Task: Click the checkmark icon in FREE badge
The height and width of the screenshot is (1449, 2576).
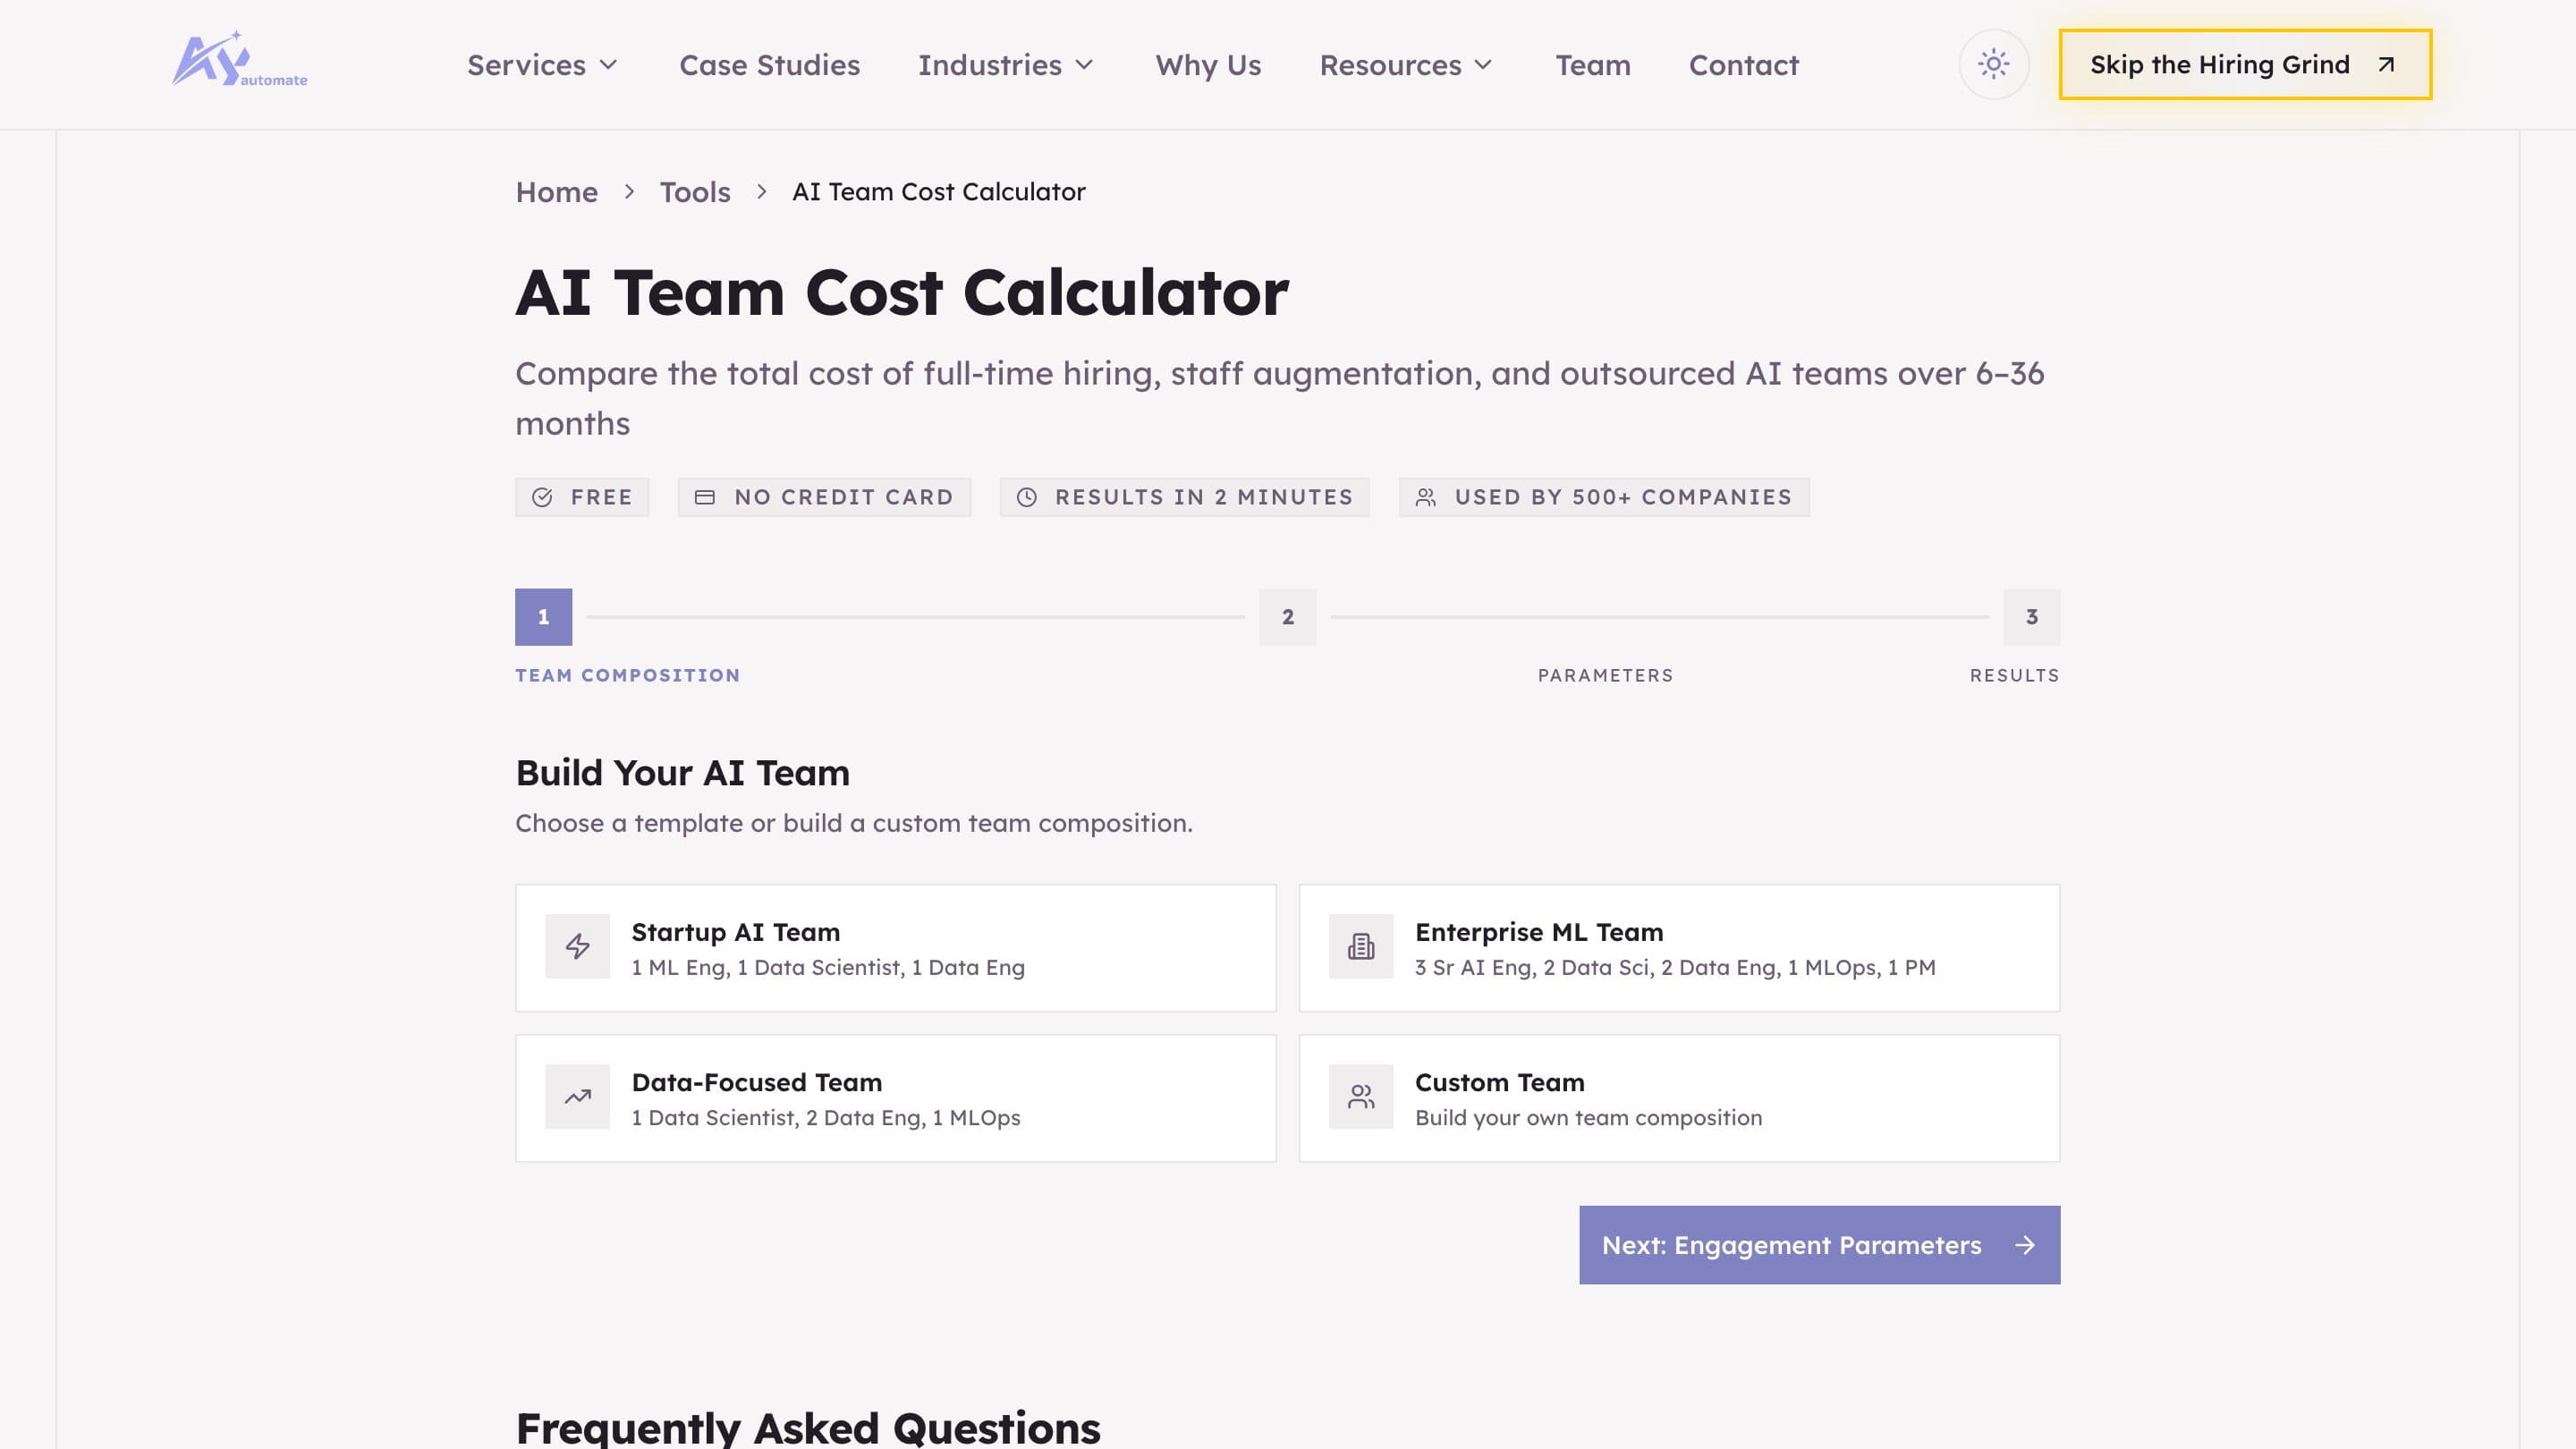Action: coord(542,497)
